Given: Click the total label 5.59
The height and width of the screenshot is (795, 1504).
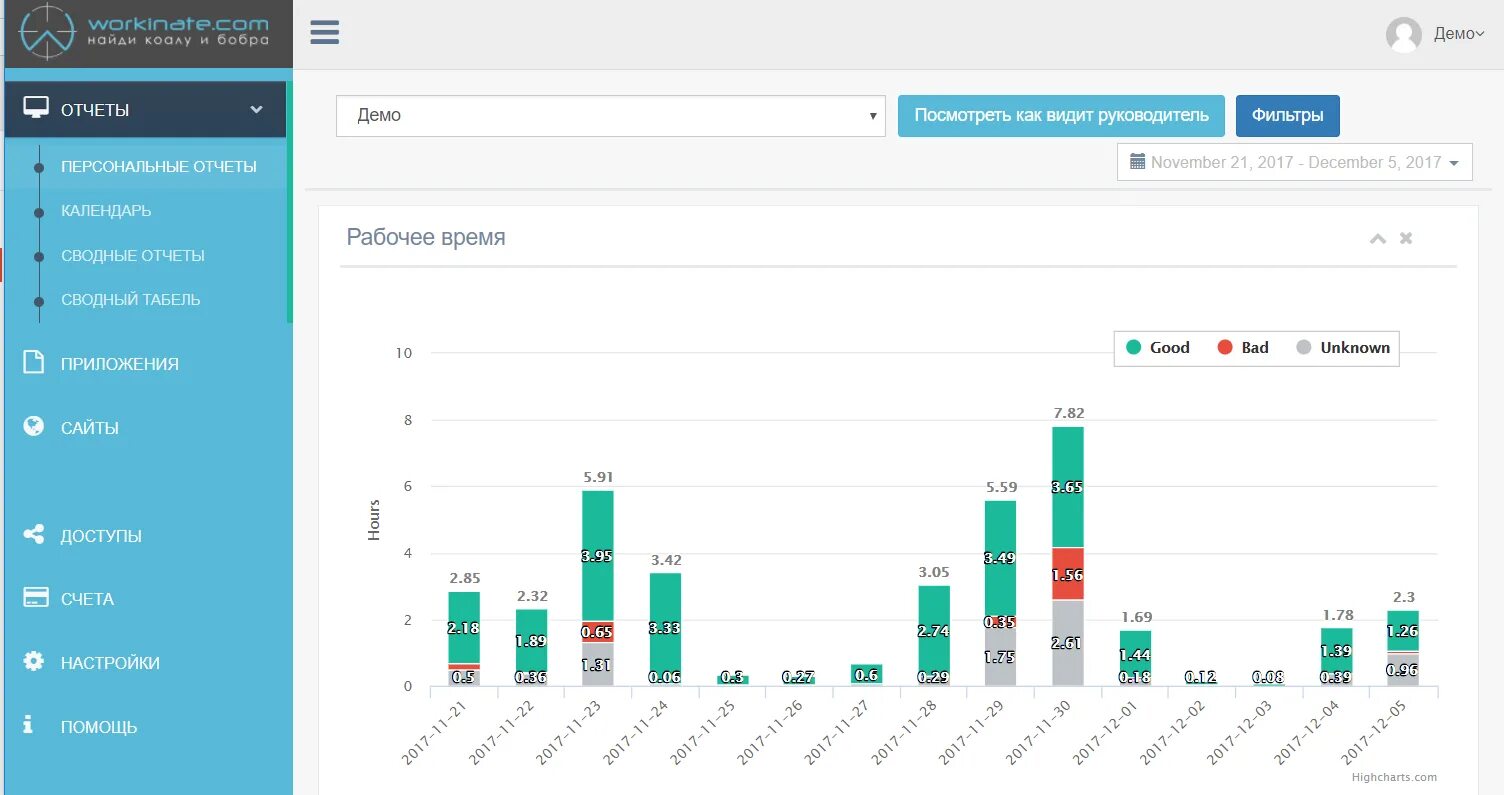Looking at the screenshot, I should pyautogui.click(x=1001, y=488).
